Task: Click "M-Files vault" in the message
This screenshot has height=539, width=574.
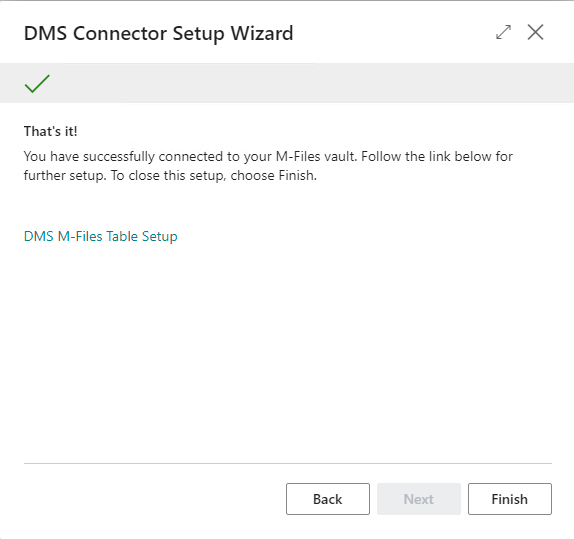Action: point(316,156)
